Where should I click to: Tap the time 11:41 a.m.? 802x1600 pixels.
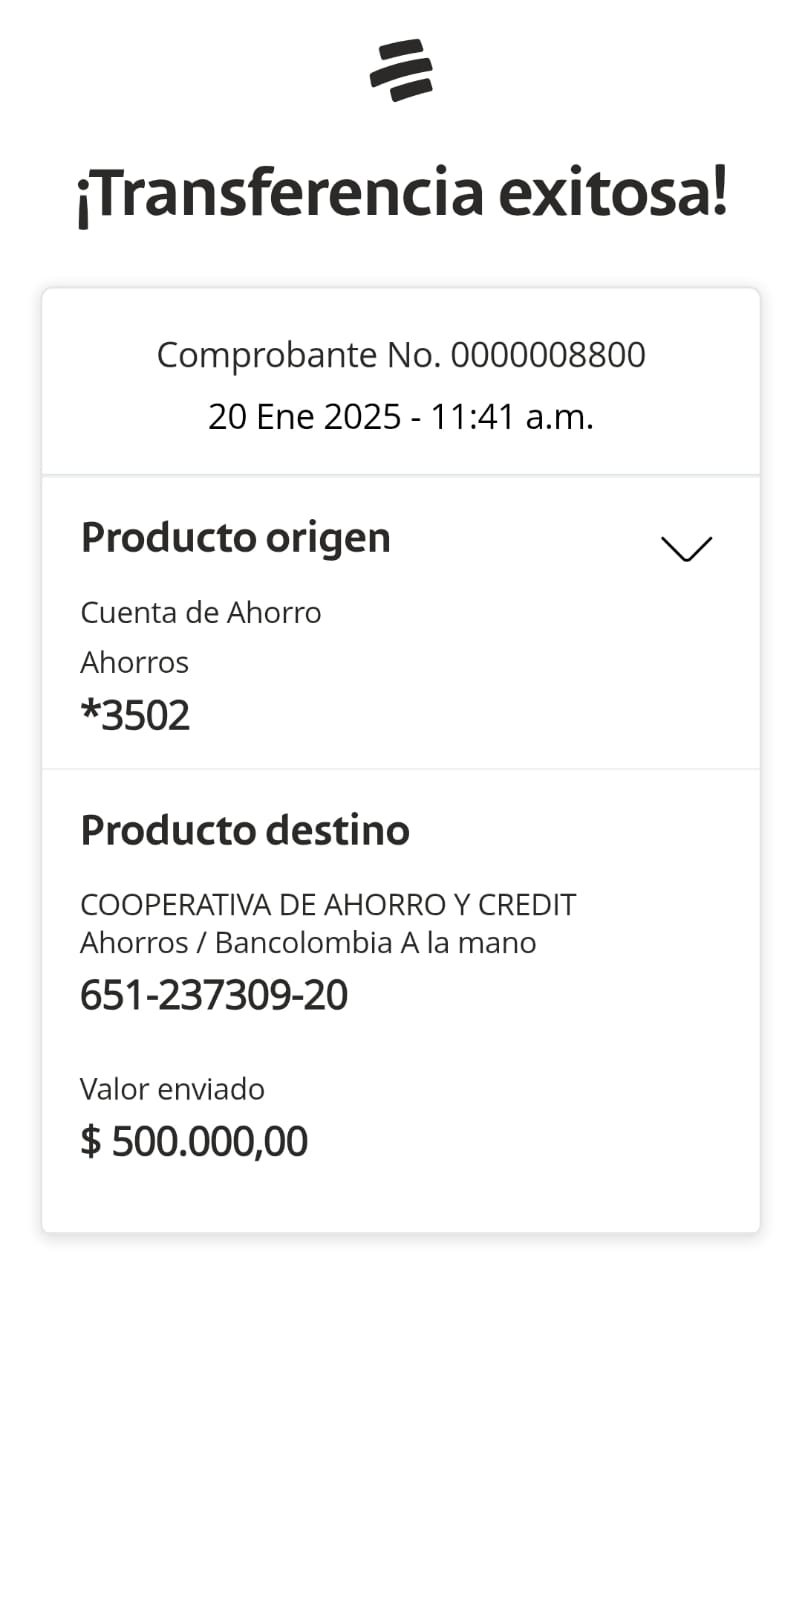[512, 417]
